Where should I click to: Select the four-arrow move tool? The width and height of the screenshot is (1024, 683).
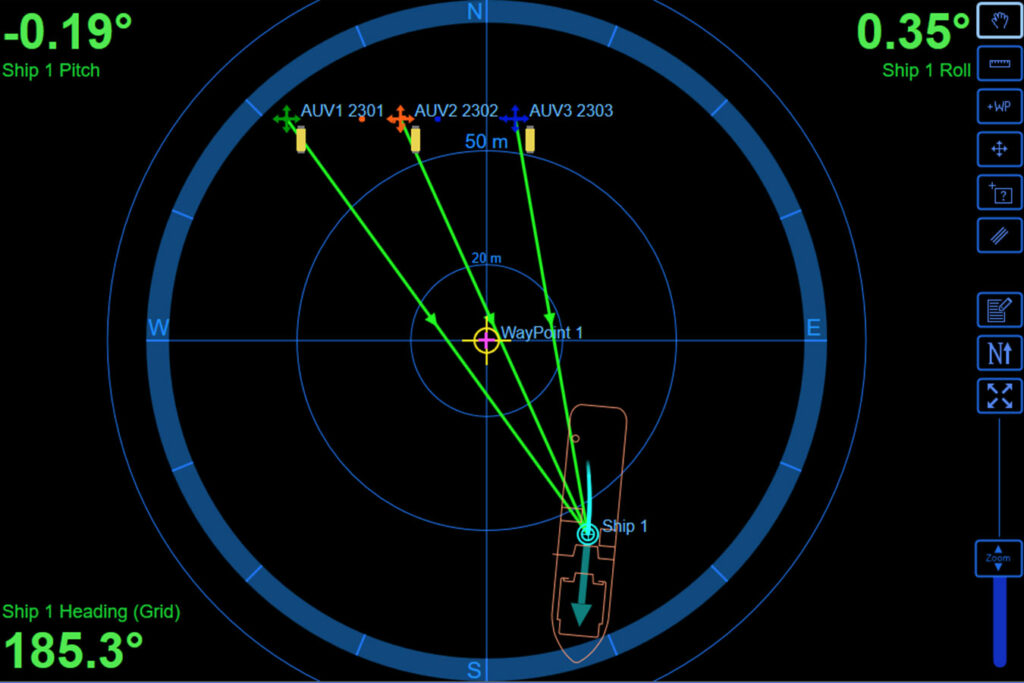pyautogui.click(x=999, y=150)
